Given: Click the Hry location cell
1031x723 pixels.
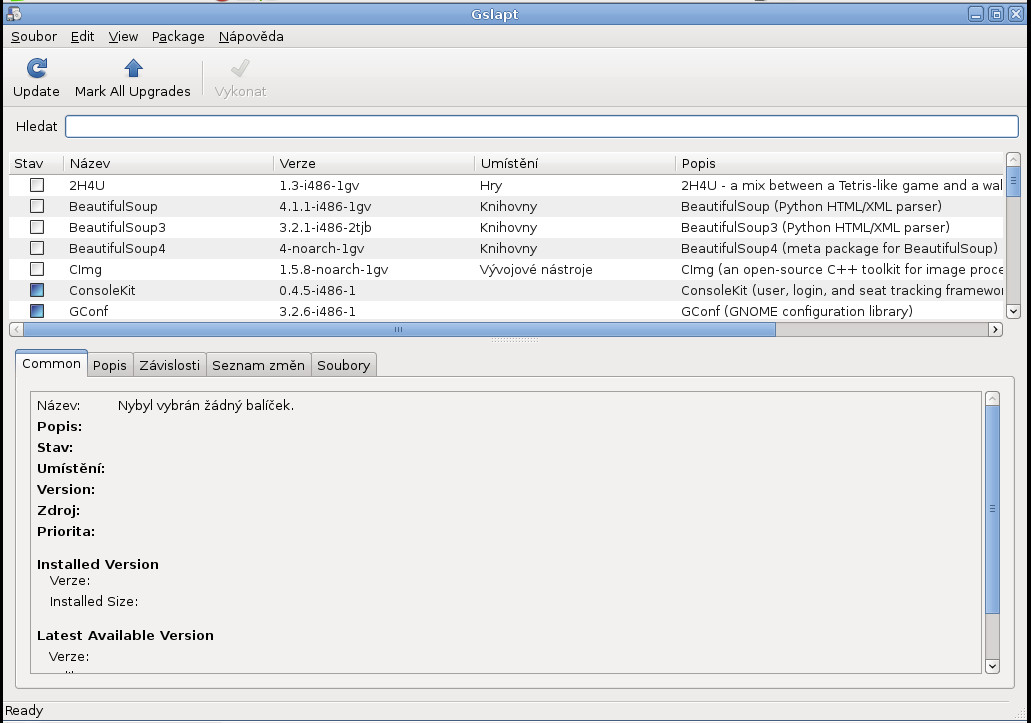Looking at the screenshot, I should coord(491,185).
